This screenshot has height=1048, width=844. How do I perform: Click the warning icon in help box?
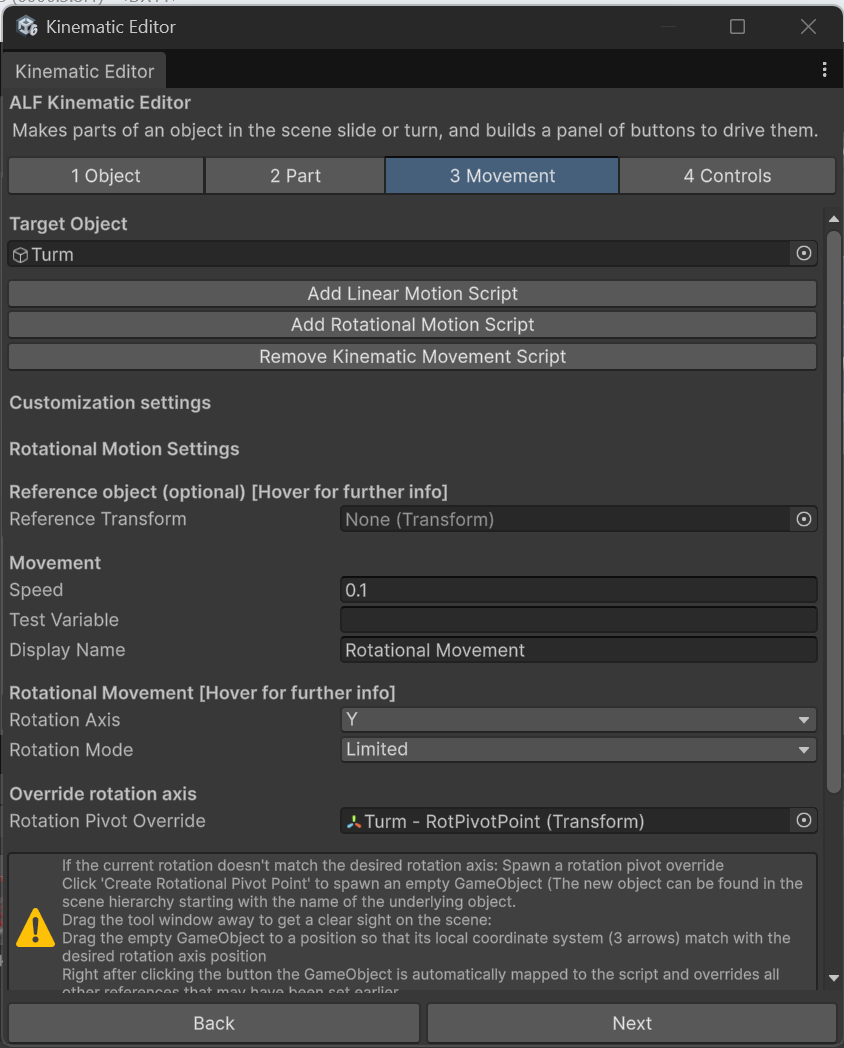pos(35,927)
